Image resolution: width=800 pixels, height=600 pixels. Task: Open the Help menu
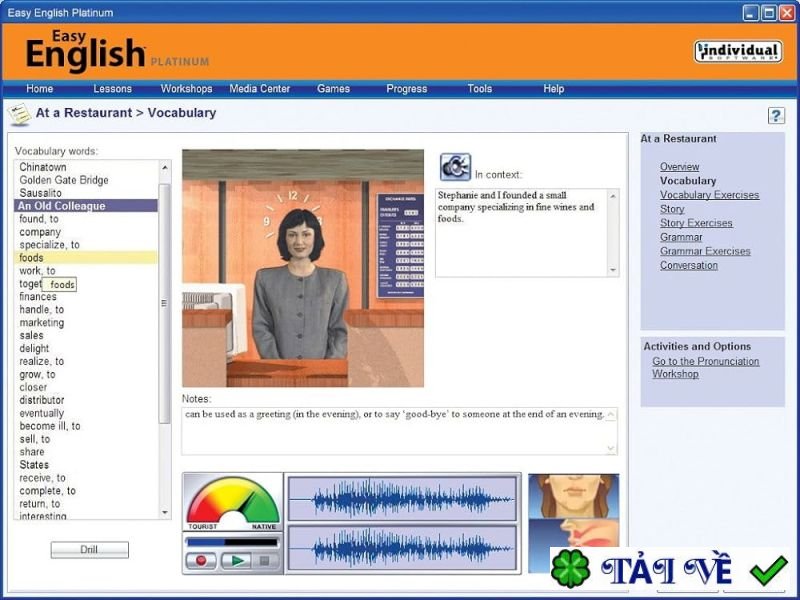(x=553, y=89)
